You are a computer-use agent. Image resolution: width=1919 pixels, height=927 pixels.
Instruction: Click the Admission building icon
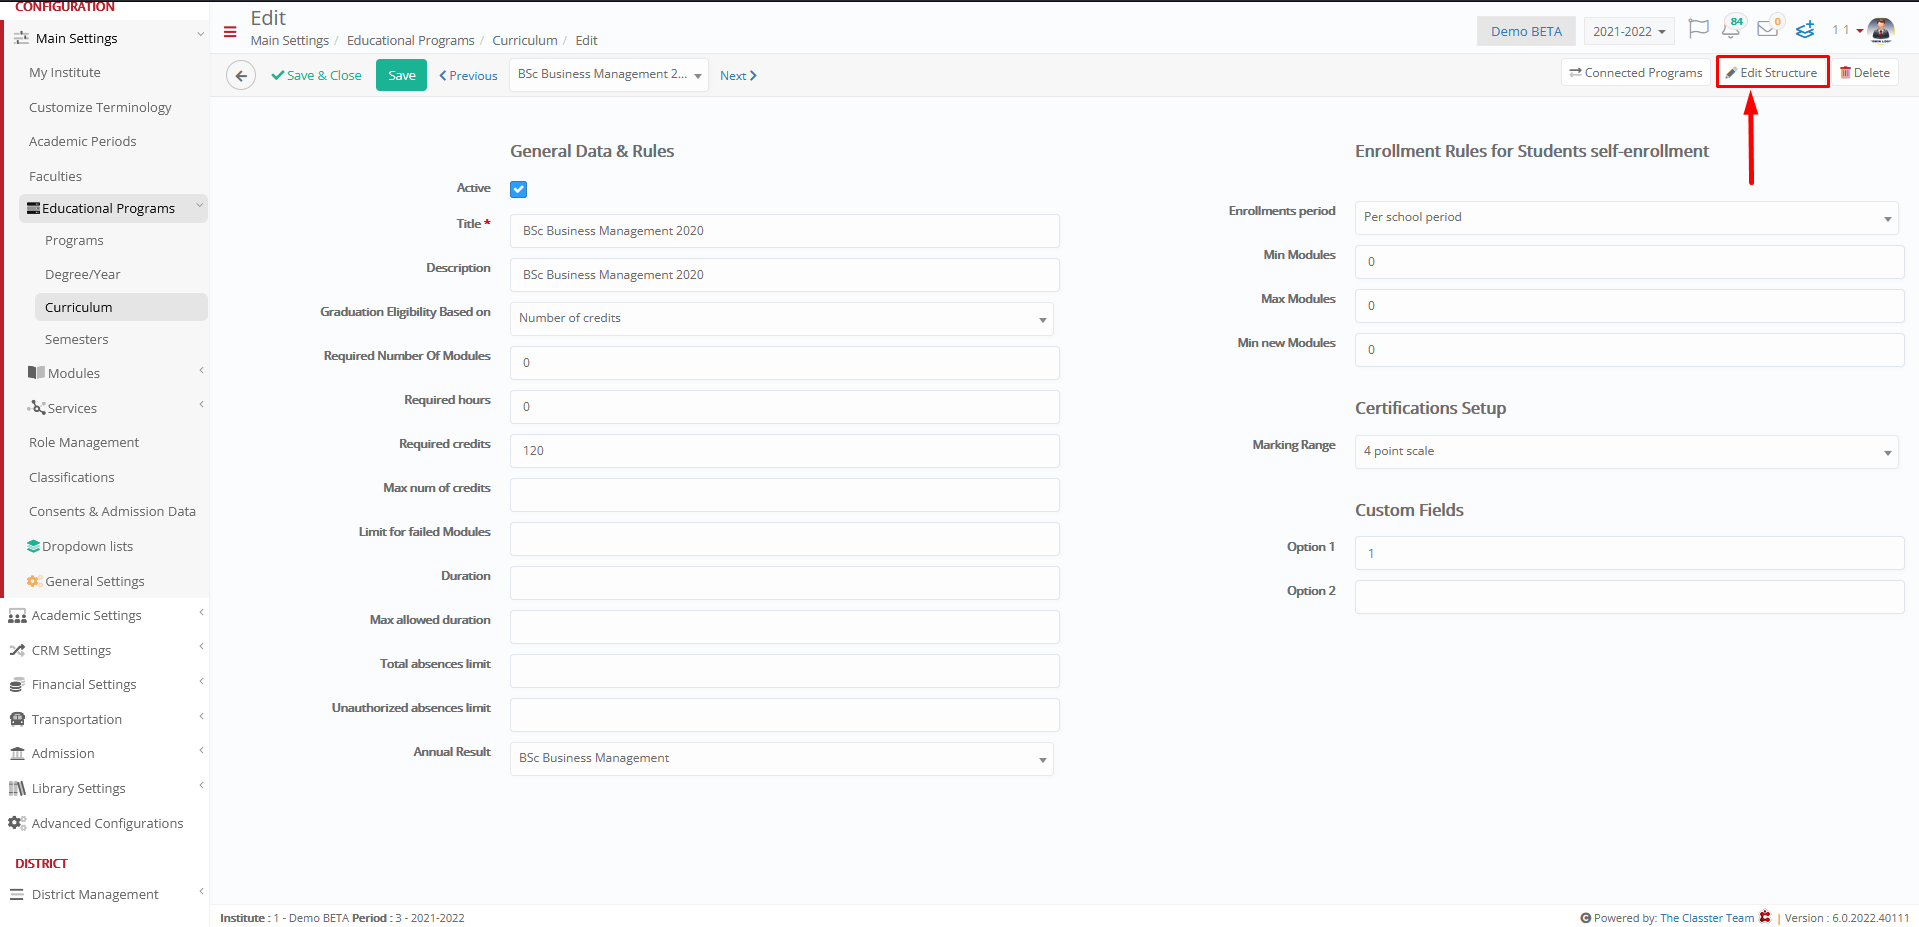(17, 754)
